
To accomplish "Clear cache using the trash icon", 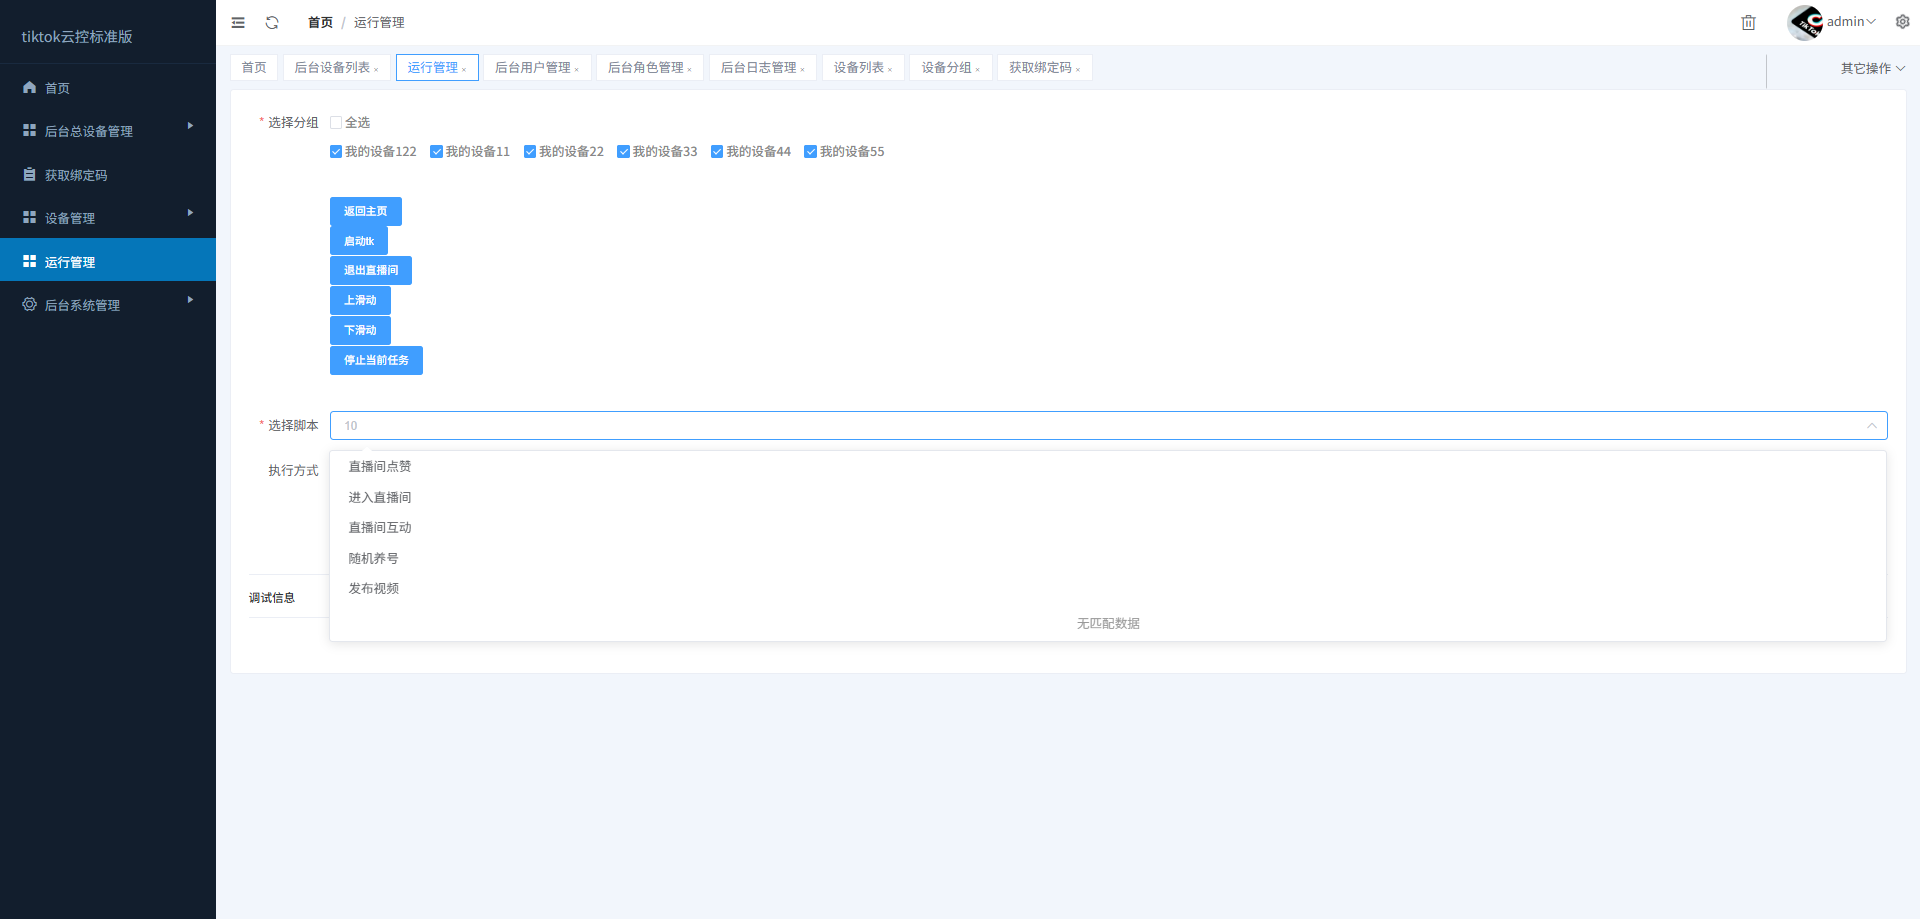I will 1748,22.
